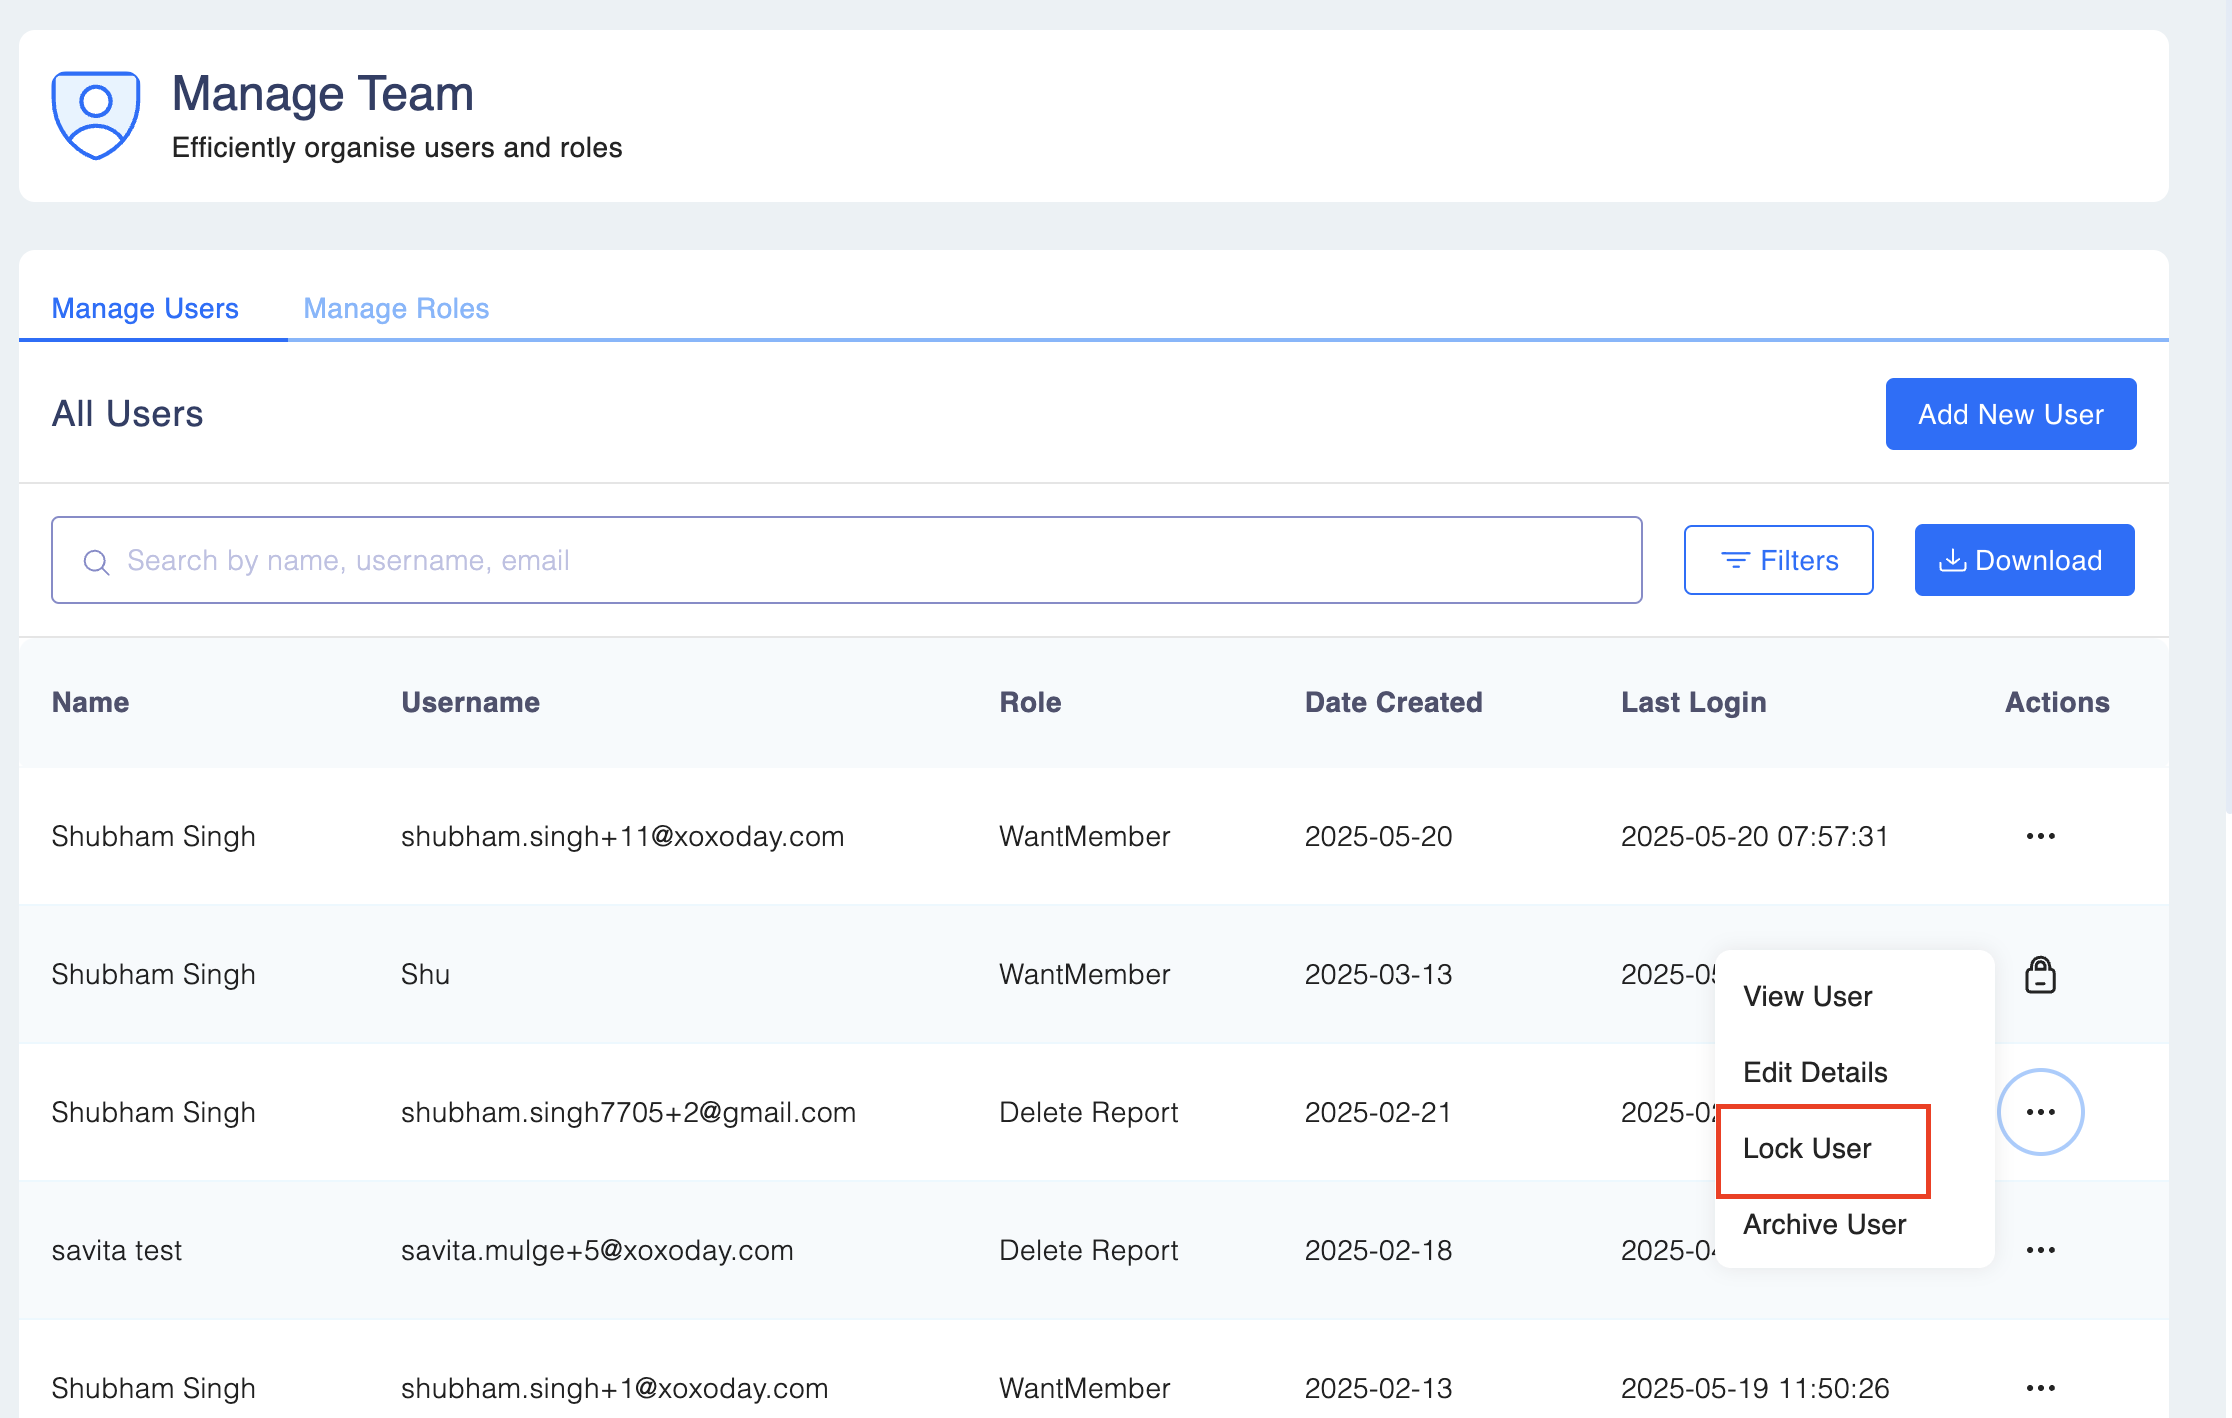The height and width of the screenshot is (1418, 2232).
Task: Open actions menu for shubham.singh+11@xoxoday.com
Action: coord(2040,836)
